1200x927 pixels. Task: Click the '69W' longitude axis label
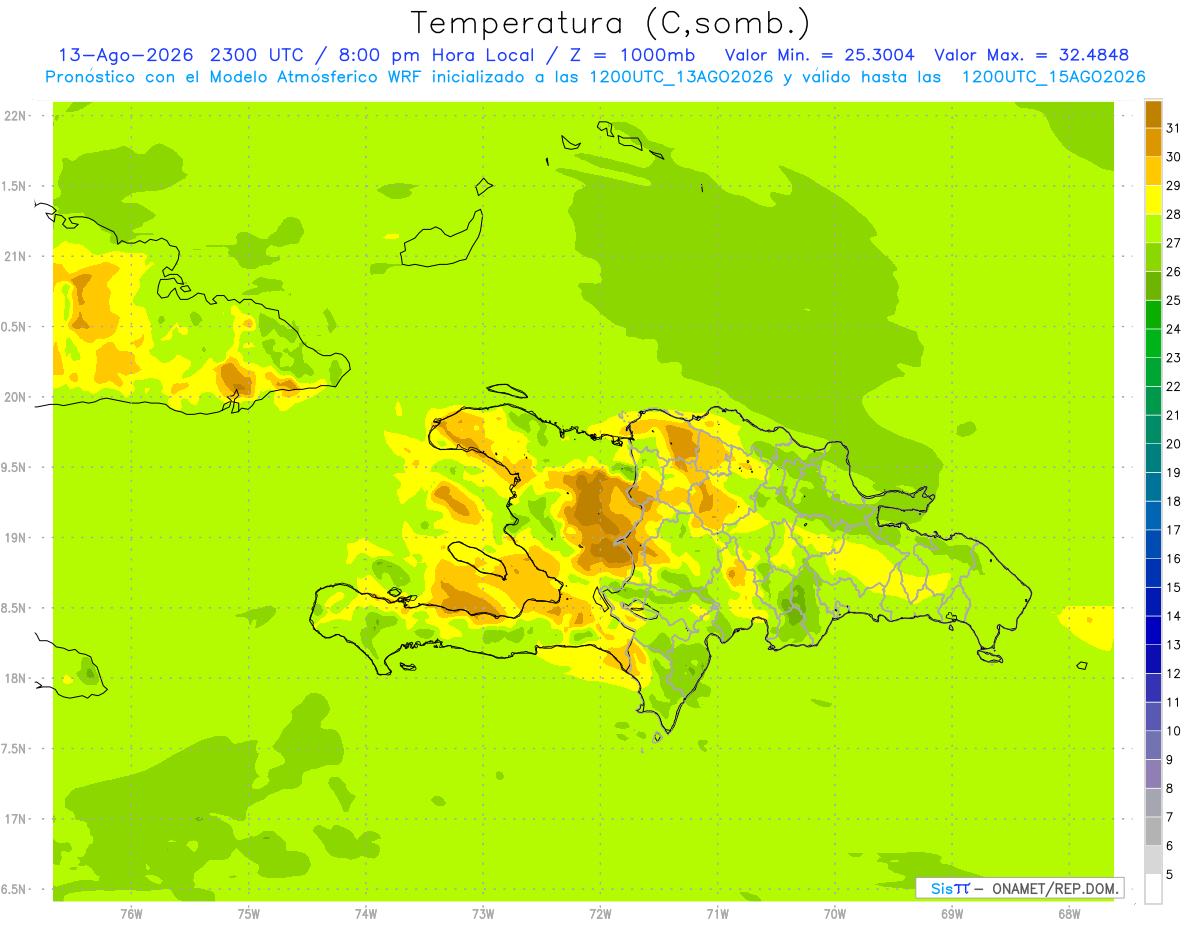click(952, 915)
